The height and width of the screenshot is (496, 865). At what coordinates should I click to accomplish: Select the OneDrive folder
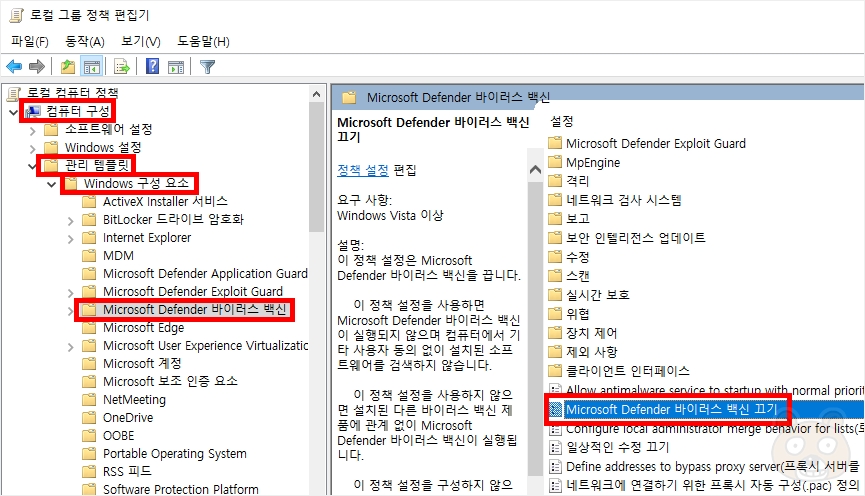128,418
